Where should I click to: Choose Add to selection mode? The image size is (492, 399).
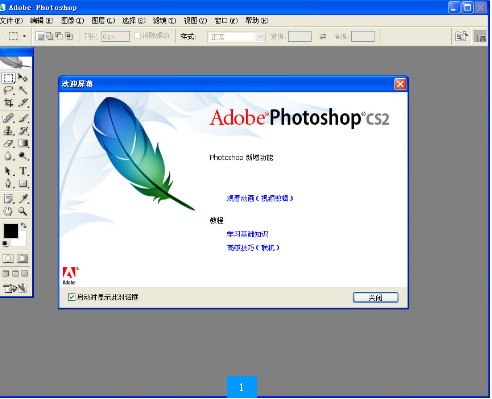point(49,36)
